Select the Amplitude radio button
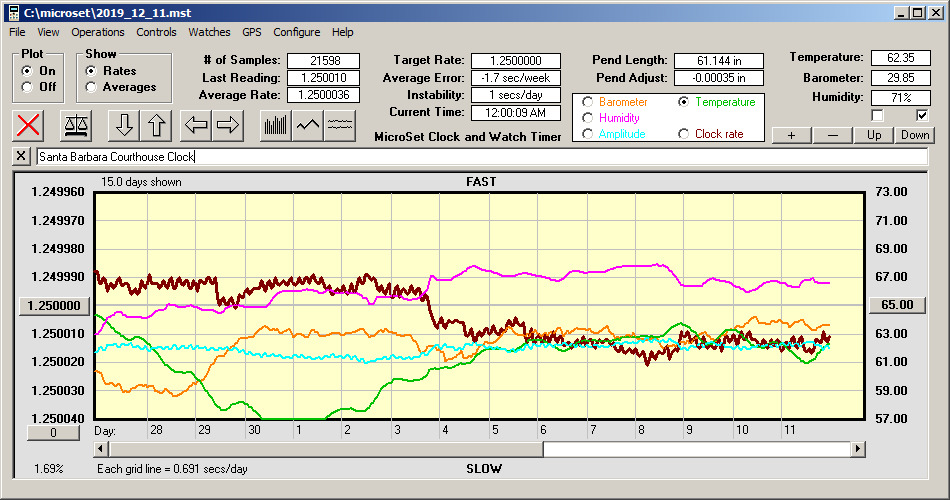Image resolution: width=950 pixels, height=500 pixels. click(x=586, y=134)
